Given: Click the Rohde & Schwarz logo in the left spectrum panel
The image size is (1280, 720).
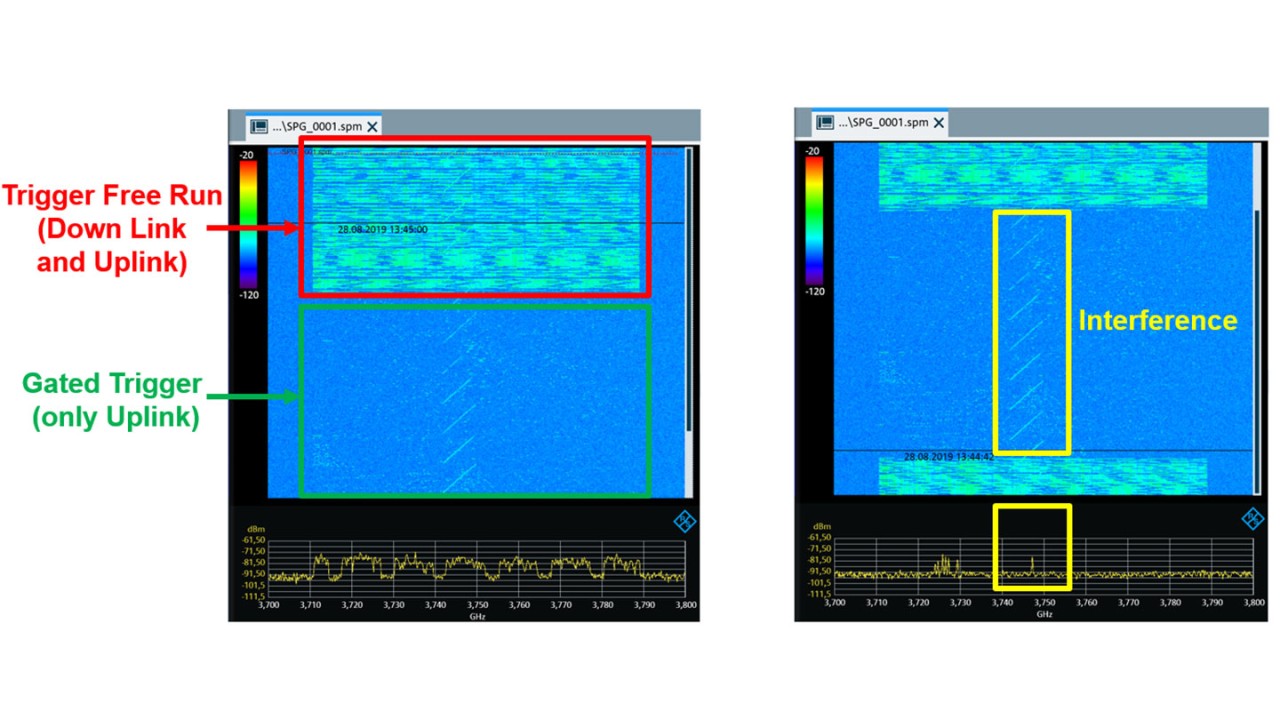Looking at the screenshot, I should coord(685,521).
